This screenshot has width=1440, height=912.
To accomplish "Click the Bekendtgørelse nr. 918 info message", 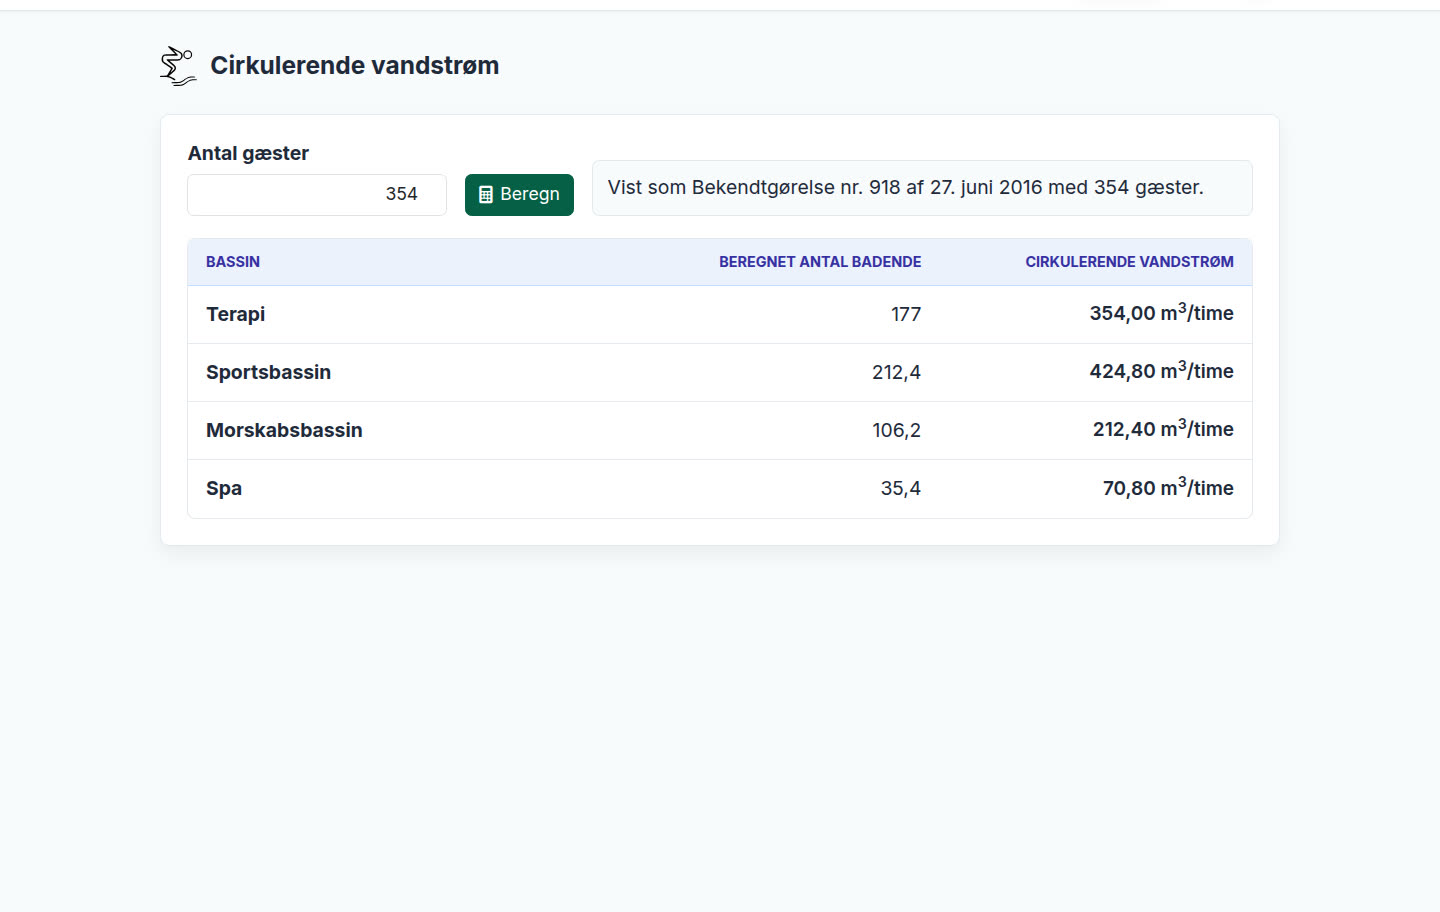I will tap(922, 188).
